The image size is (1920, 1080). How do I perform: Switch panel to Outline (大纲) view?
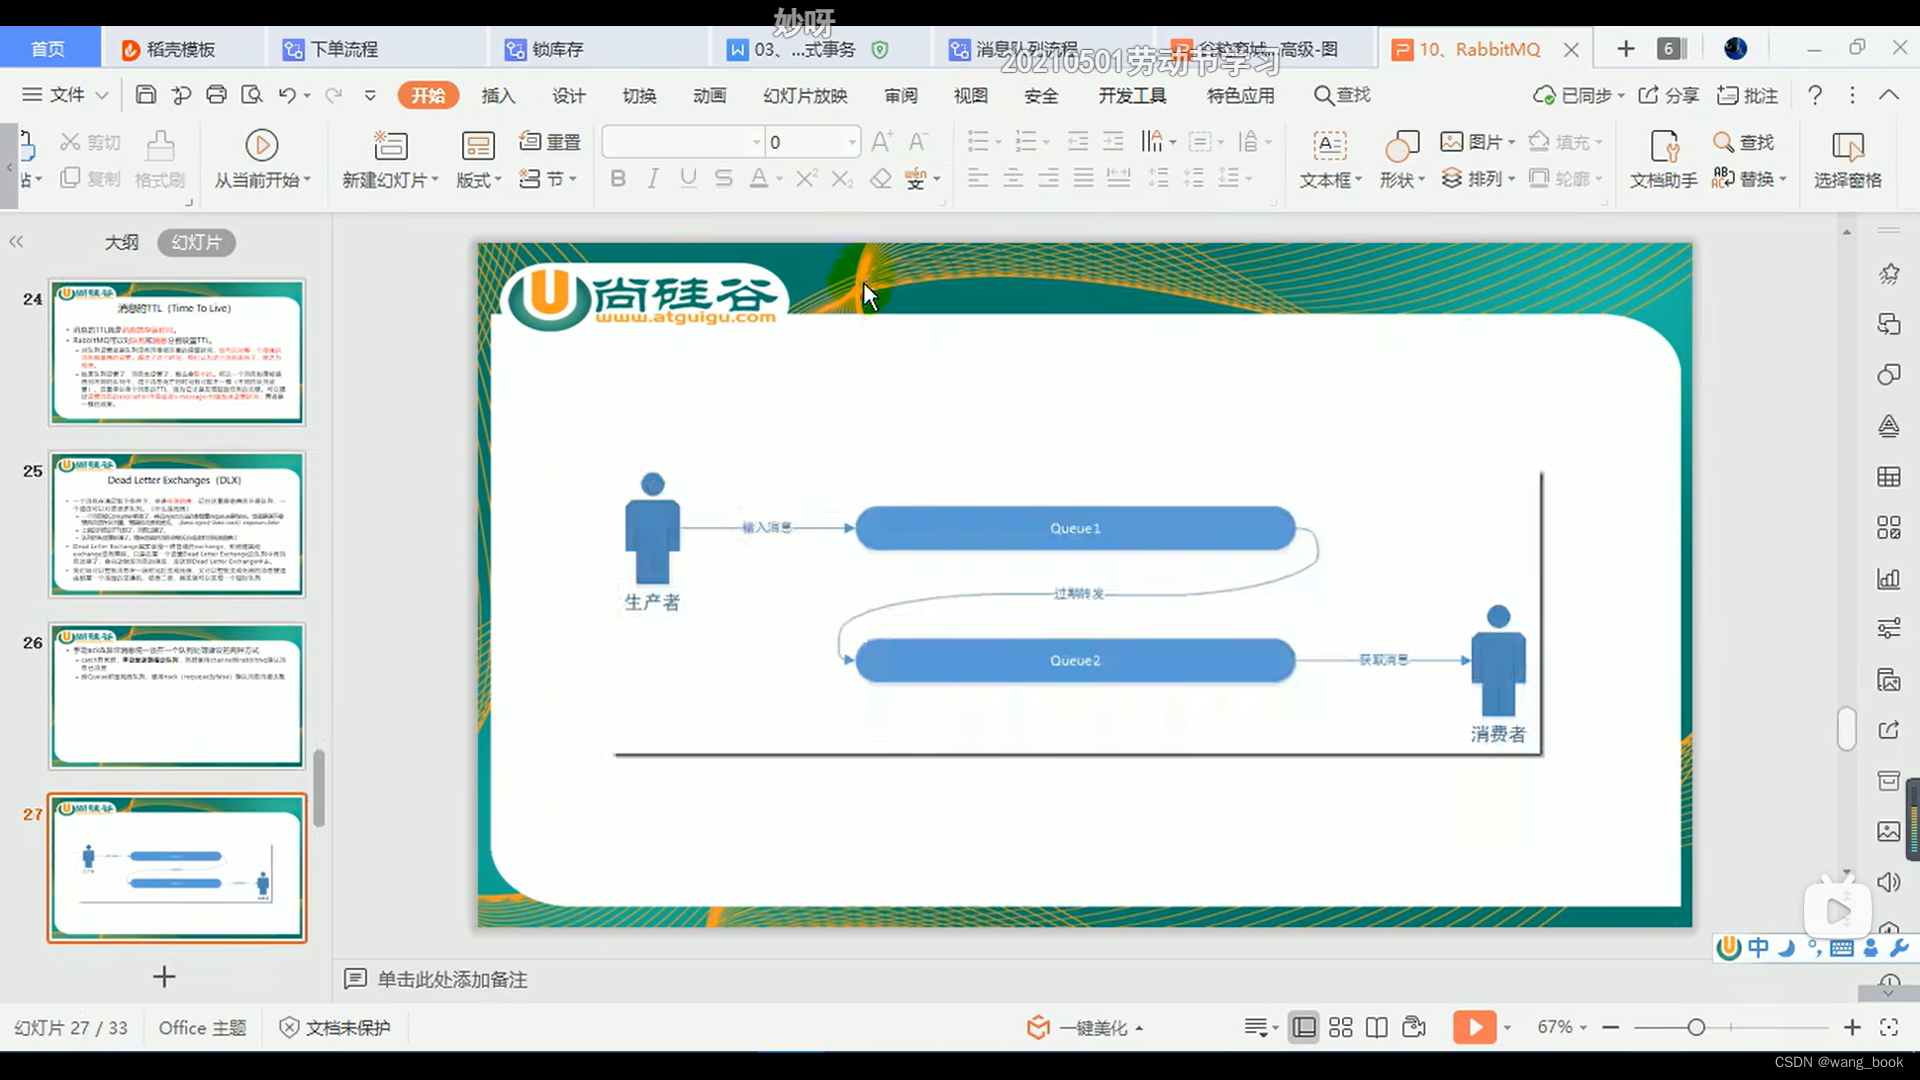pyautogui.click(x=122, y=242)
